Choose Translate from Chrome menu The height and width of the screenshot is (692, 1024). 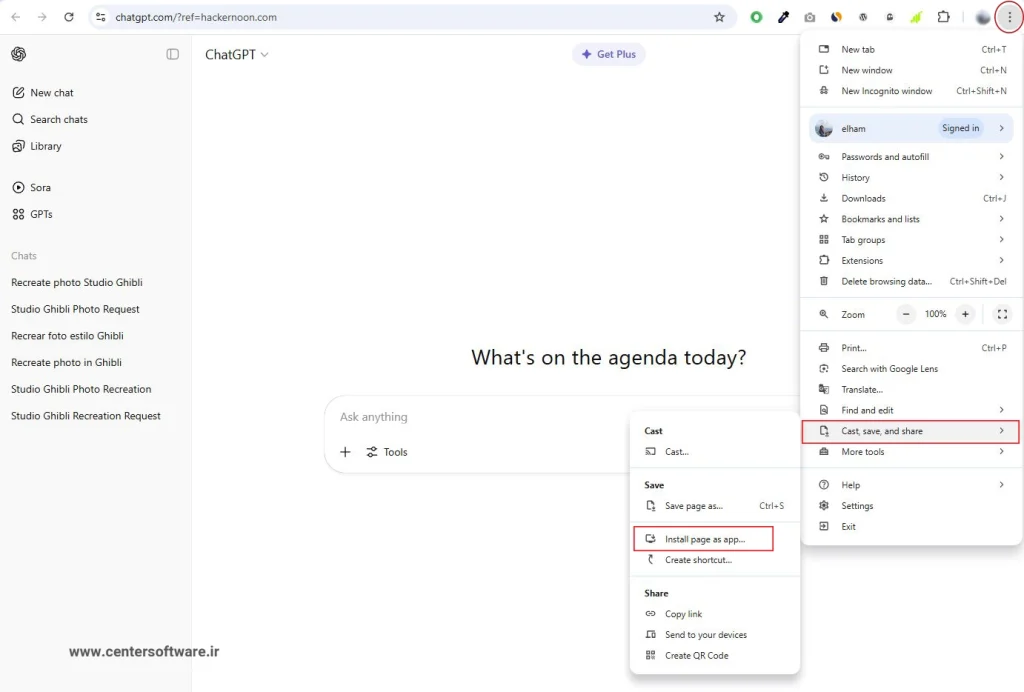[x=911, y=390]
